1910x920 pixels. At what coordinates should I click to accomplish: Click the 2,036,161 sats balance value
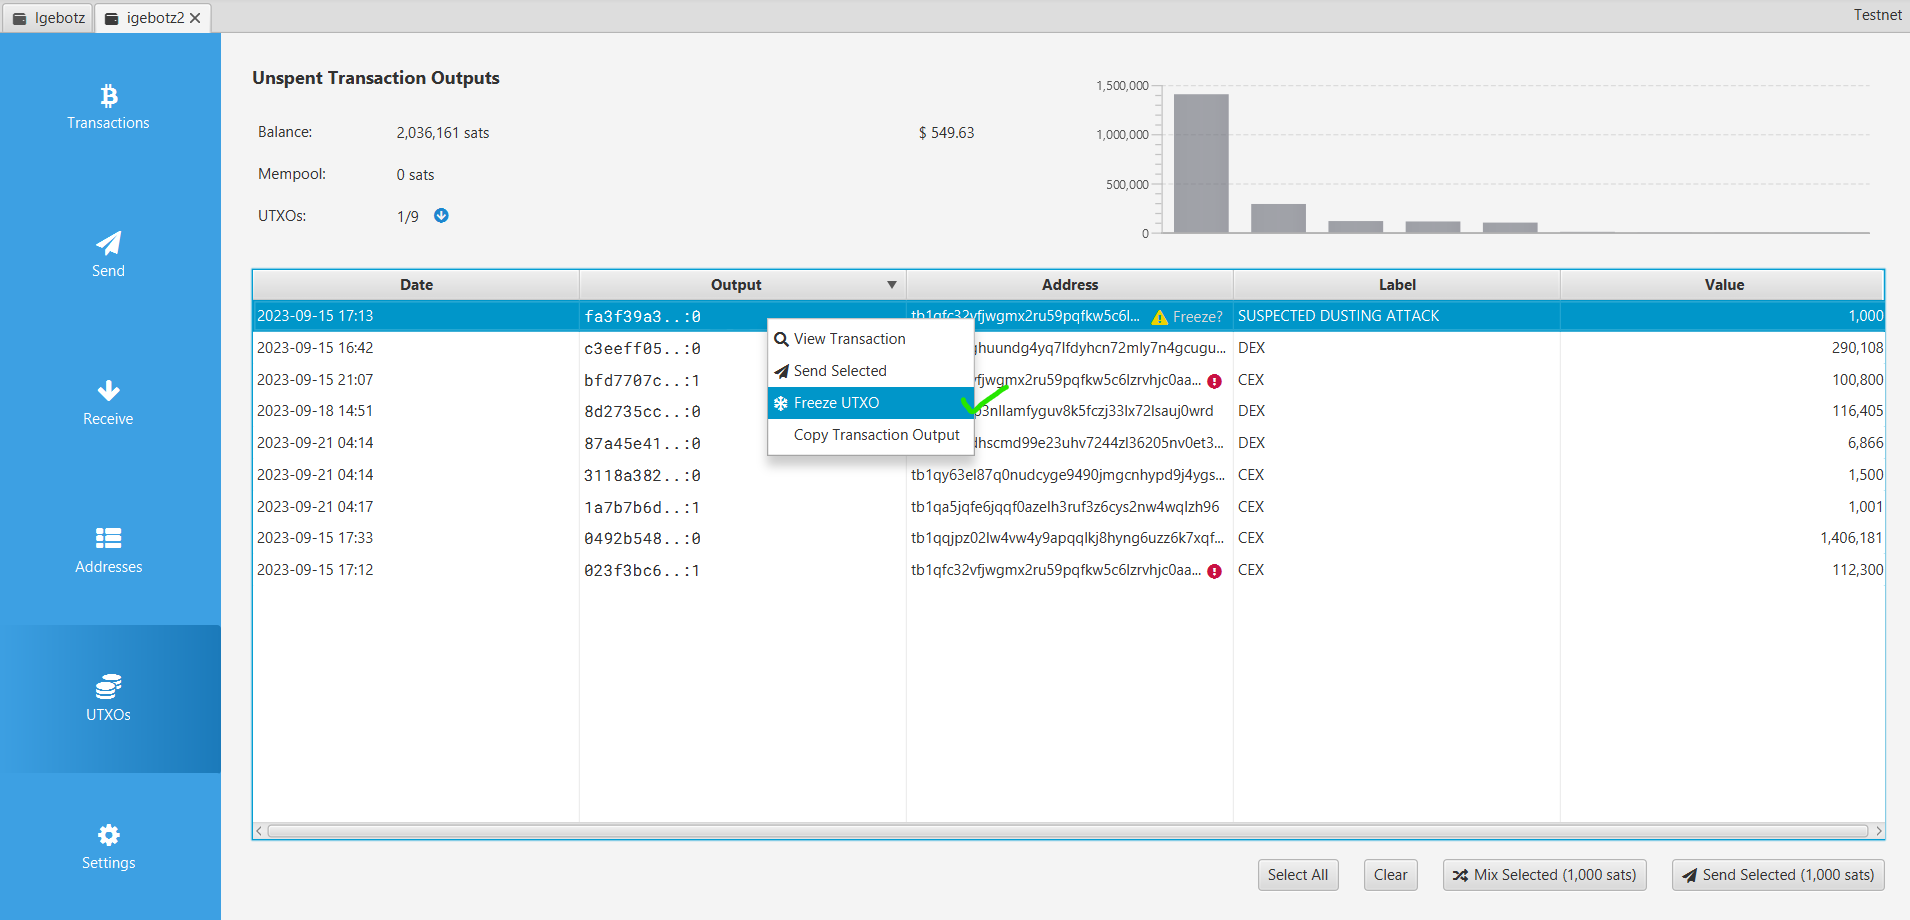coord(443,133)
